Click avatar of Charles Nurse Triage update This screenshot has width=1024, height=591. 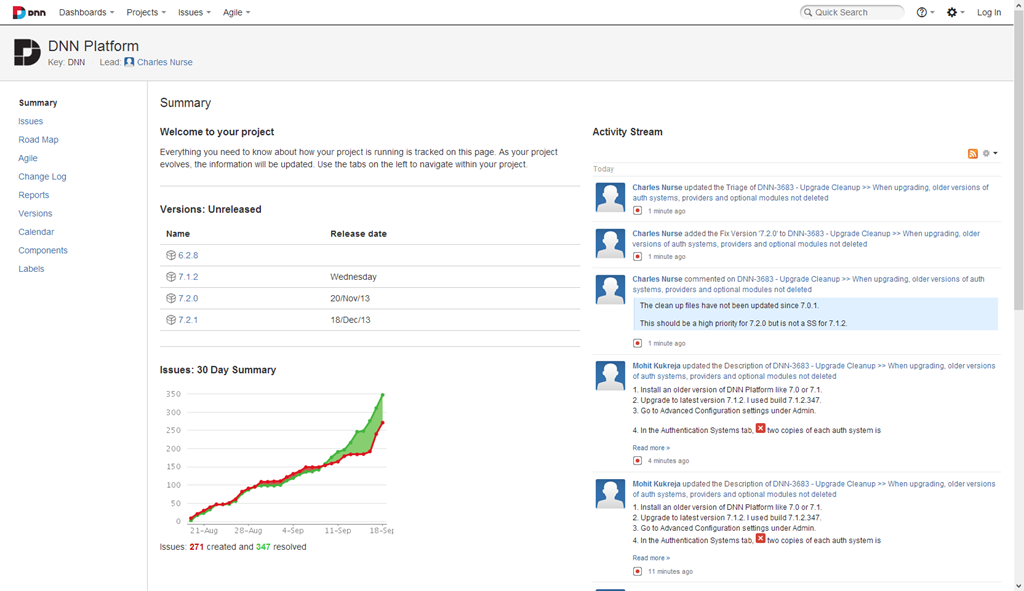point(610,197)
